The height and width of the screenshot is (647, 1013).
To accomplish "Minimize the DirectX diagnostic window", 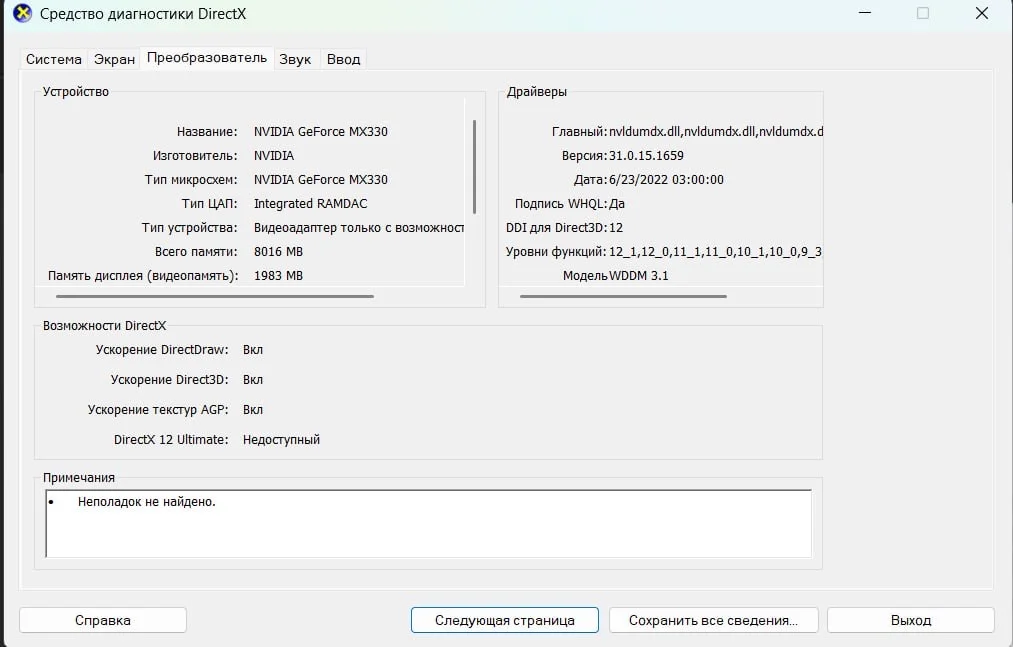I will click(x=864, y=13).
